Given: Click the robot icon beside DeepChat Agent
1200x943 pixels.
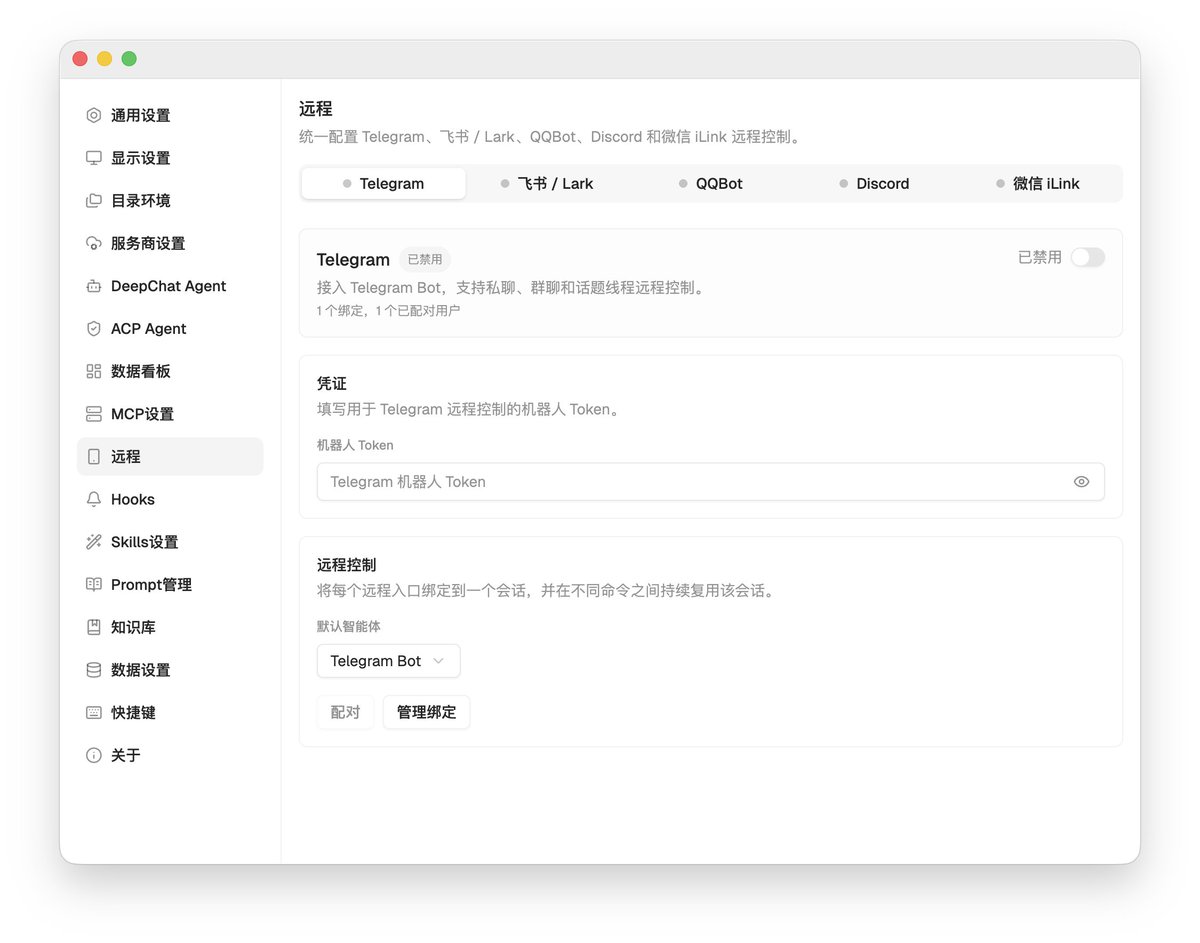Looking at the screenshot, I should (94, 286).
